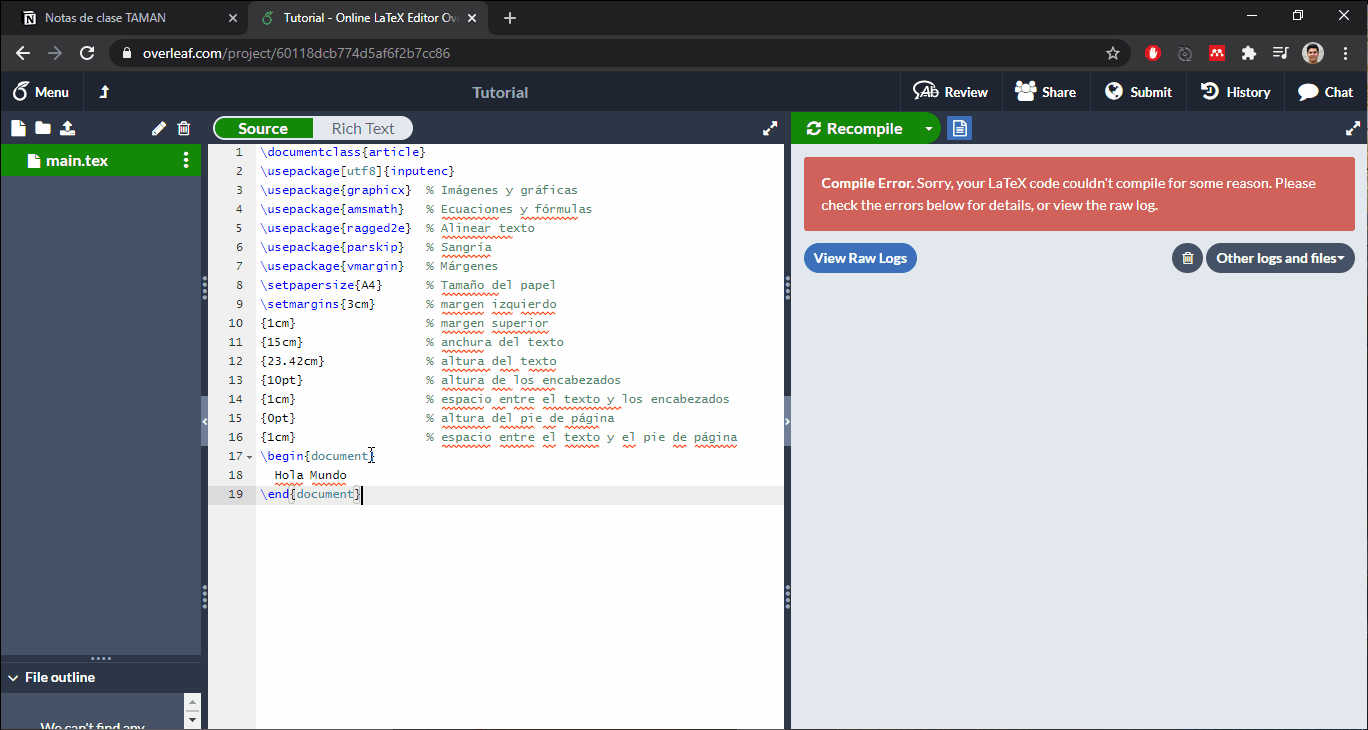Collapse the begin document fold arrow
This screenshot has width=1368, height=730.
point(249,457)
